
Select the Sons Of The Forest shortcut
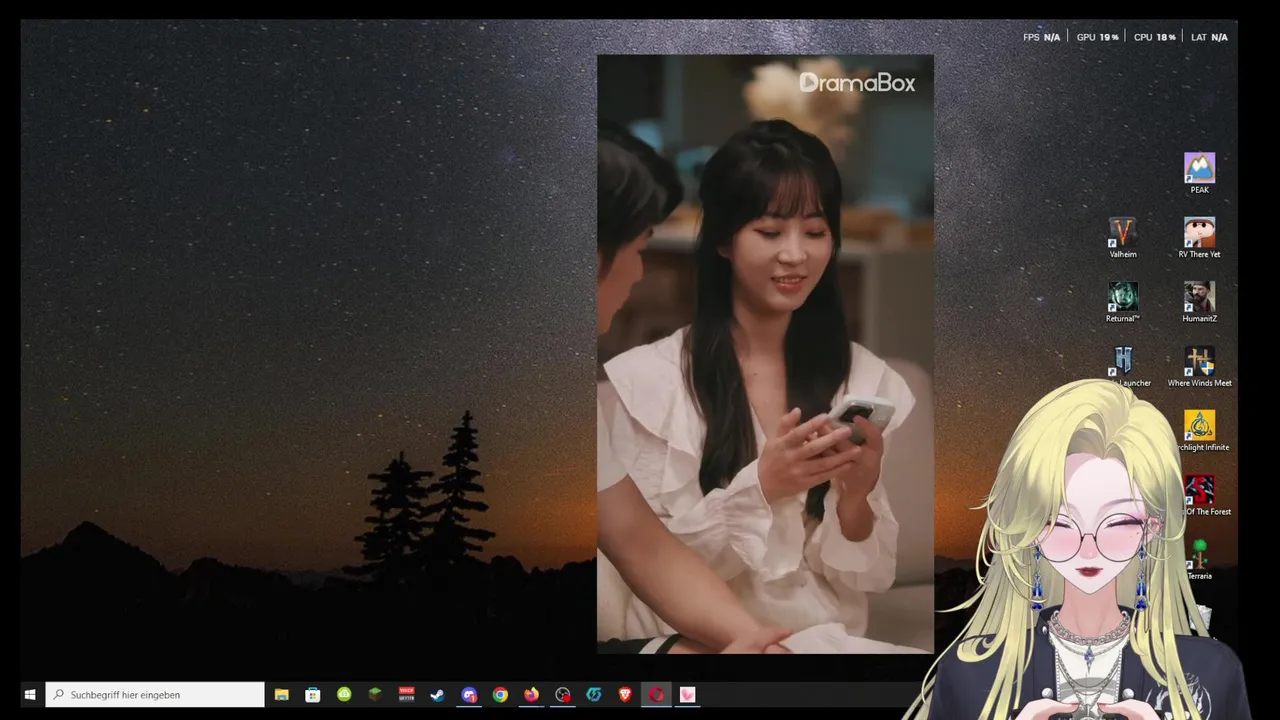(1200, 495)
